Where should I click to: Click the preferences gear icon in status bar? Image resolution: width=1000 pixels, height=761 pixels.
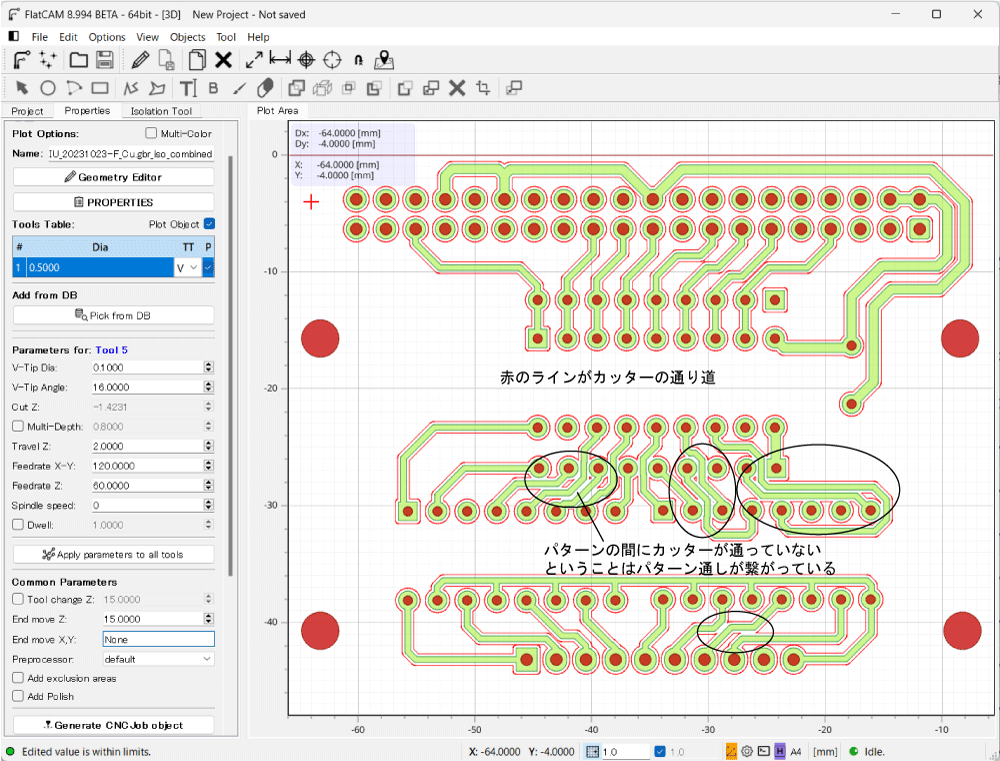point(746,751)
